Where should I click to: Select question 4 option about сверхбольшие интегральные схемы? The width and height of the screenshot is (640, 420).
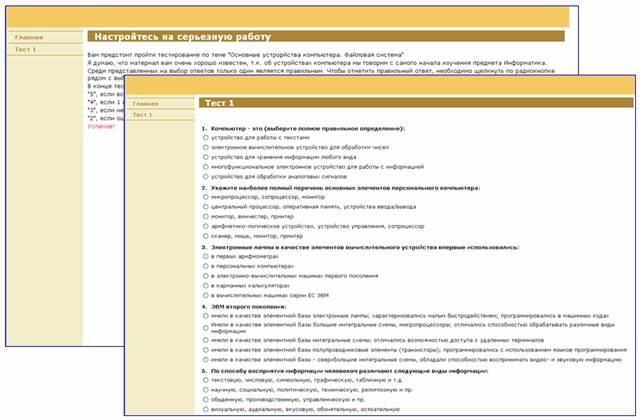[206, 360]
